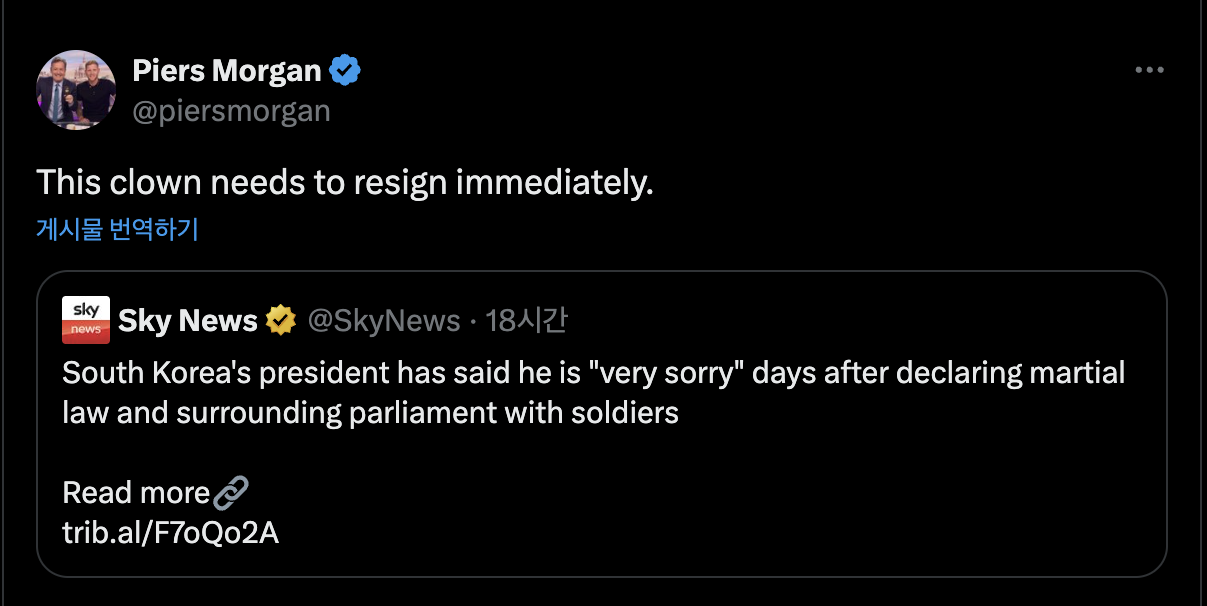This screenshot has width=1207, height=606.
Task: Open the 18시간 timestamp
Action: [x=526, y=321]
